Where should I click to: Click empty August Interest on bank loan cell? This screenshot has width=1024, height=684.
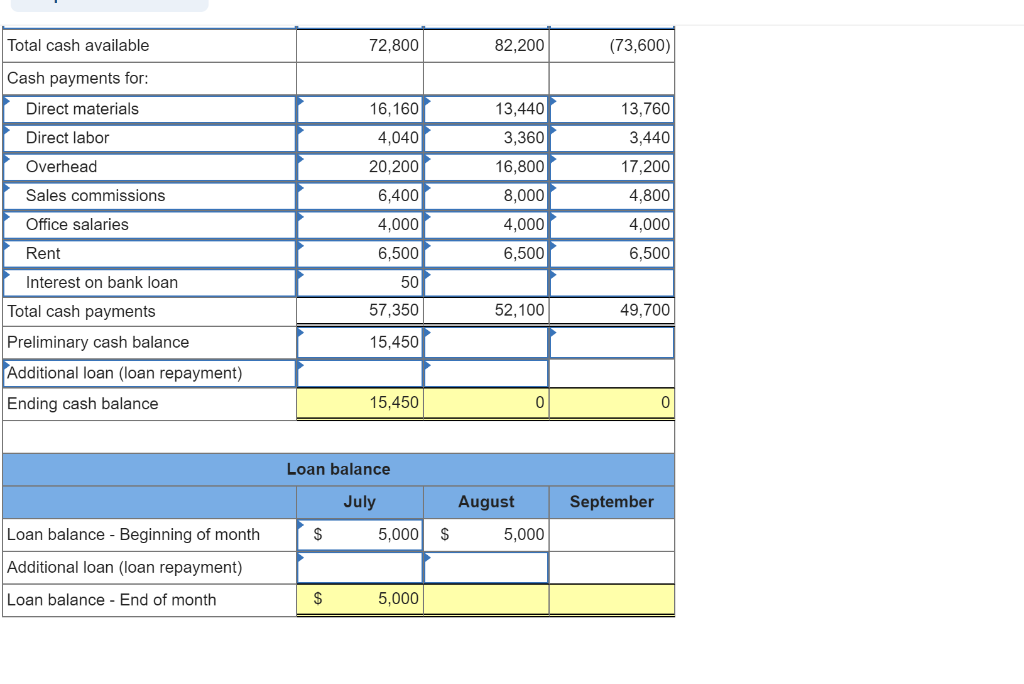[486, 282]
